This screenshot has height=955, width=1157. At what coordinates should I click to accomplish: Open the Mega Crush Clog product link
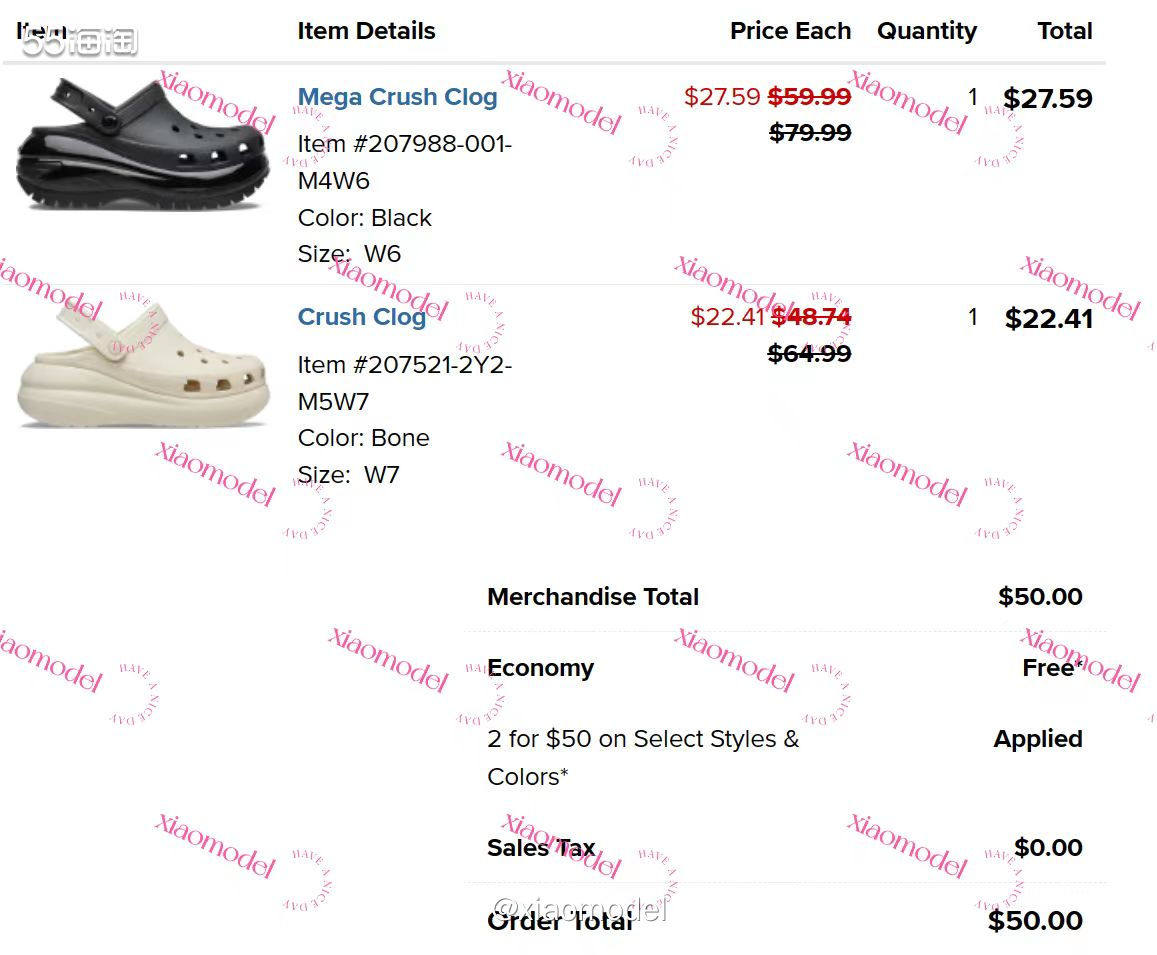tap(397, 97)
